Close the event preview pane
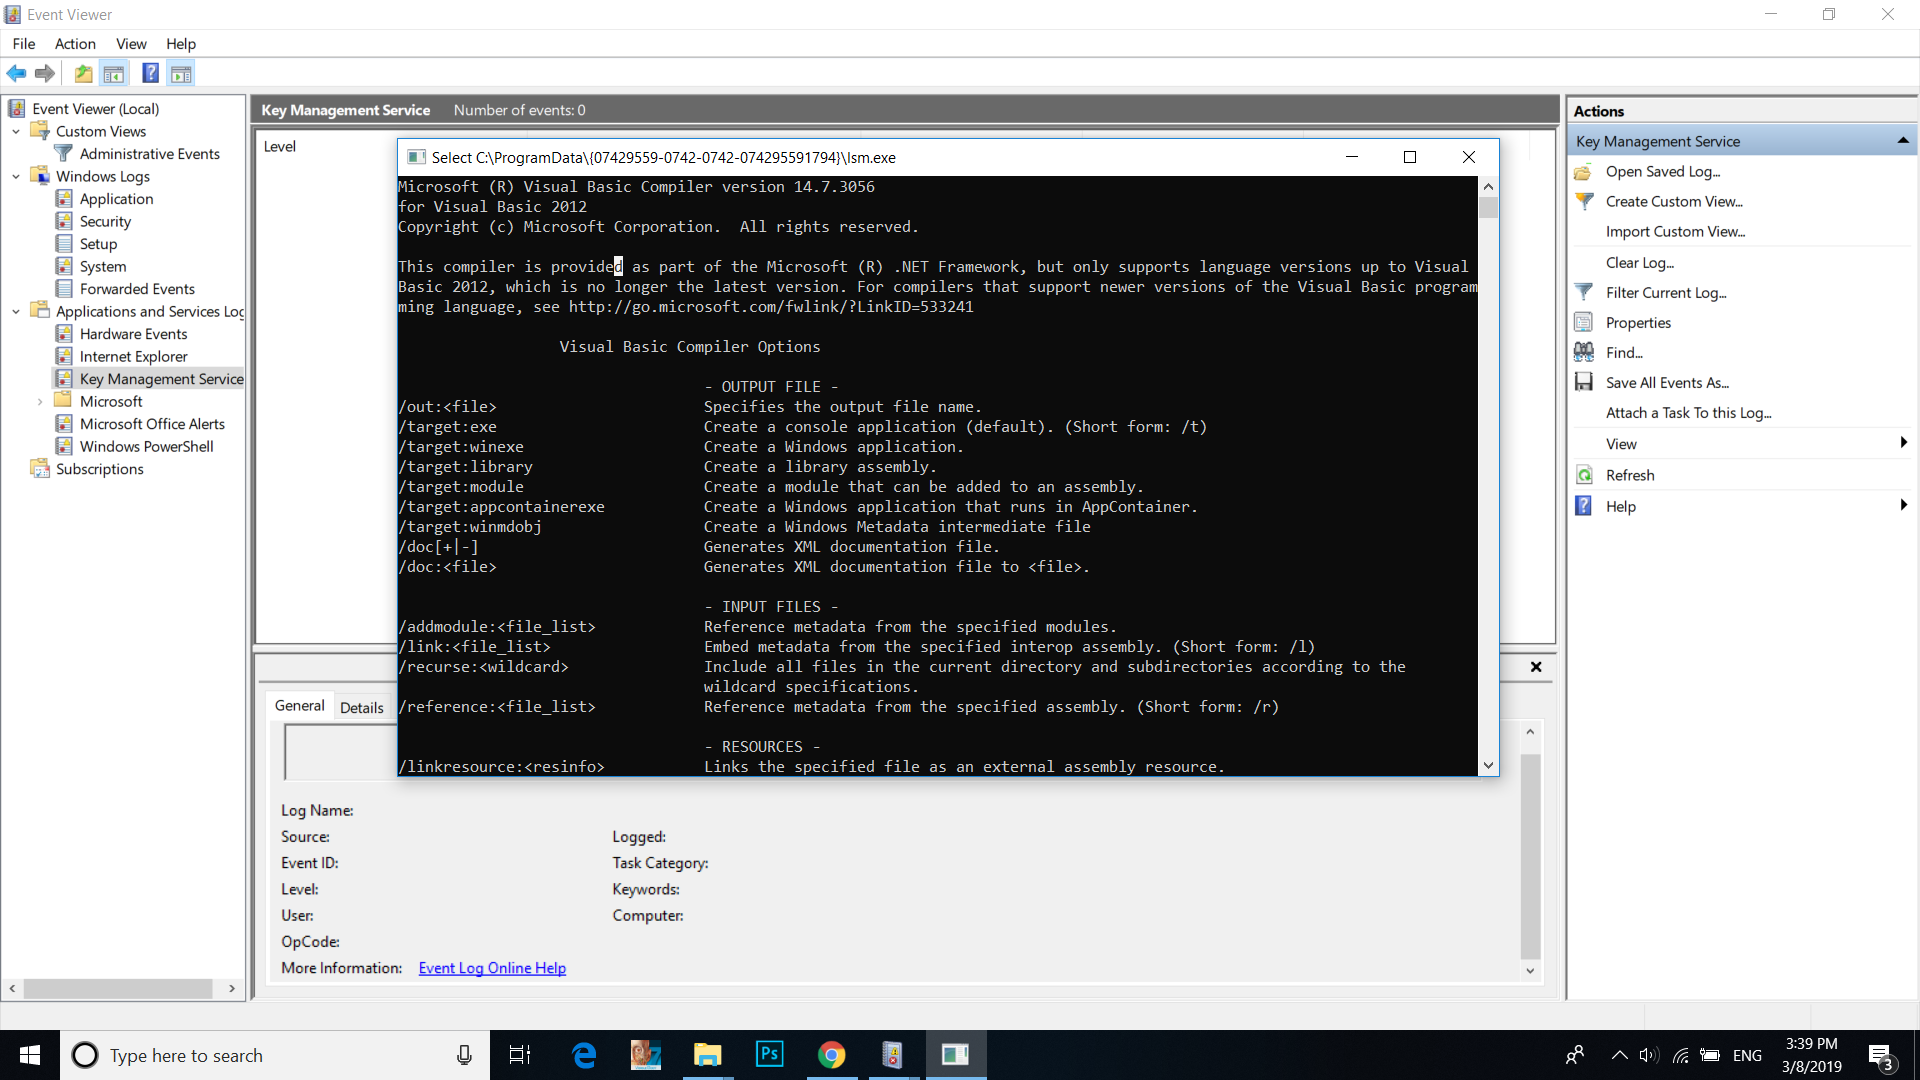Viewport: 1920px width, 1080px height. [x=1536, y=667]
